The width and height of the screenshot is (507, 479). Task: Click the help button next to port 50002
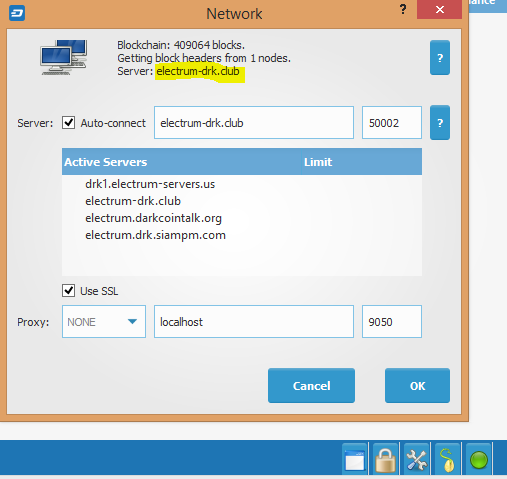click(440, 123)
